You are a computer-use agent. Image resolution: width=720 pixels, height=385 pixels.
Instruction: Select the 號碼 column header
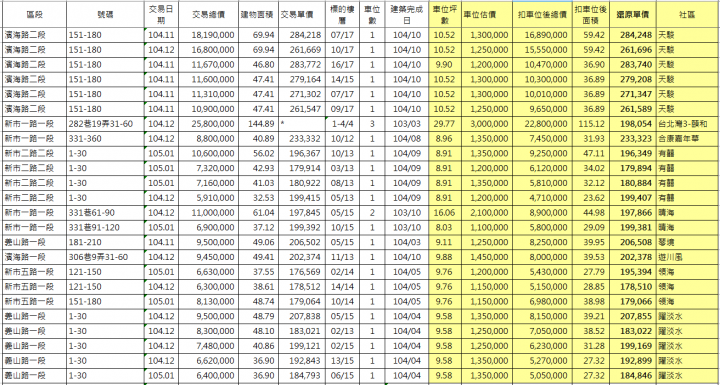point(106,15)
